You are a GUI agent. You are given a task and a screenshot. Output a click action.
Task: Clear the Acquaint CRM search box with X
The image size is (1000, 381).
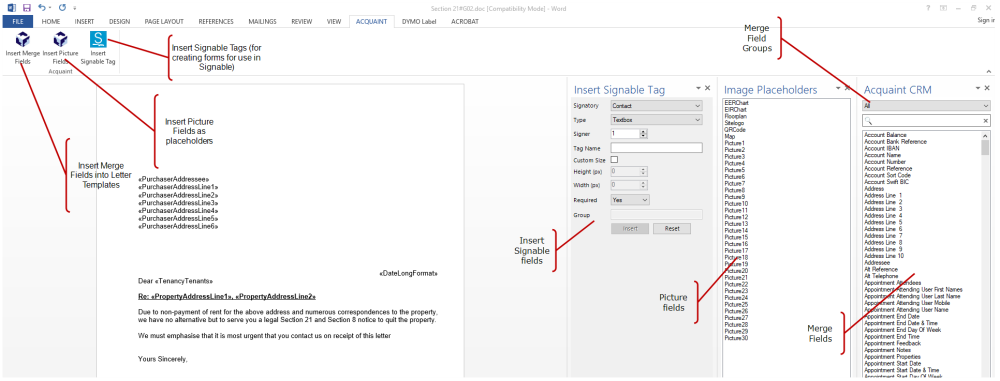tap(985, 121)
